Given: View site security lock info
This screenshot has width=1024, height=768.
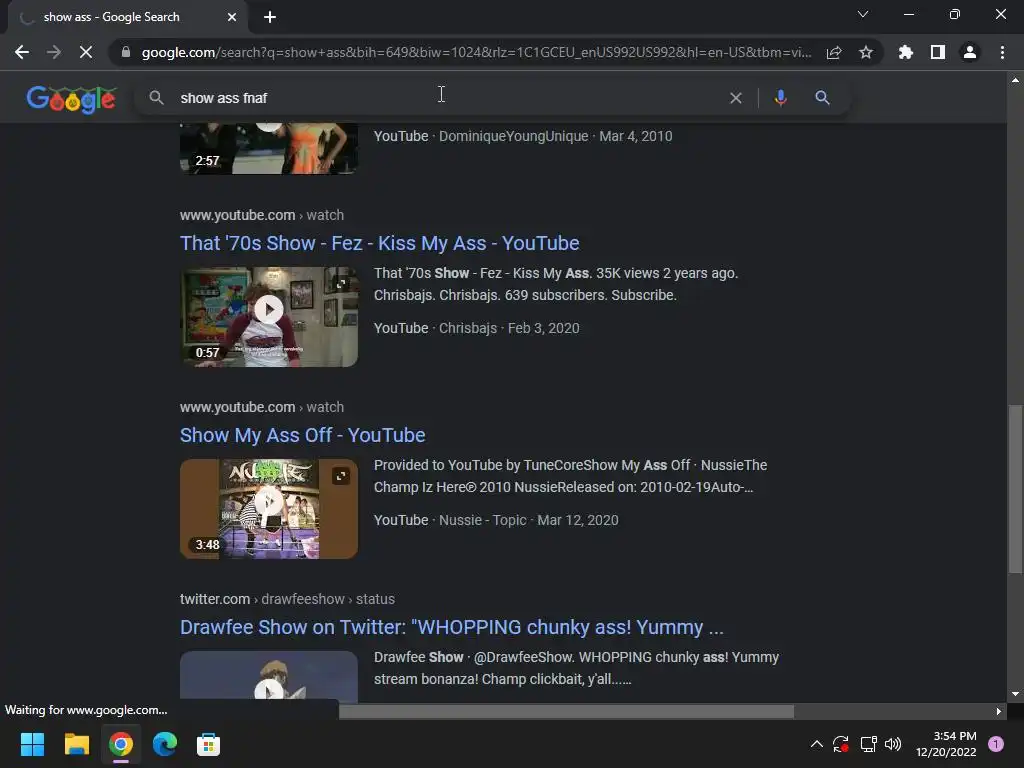Looking at the screenshot, I should tap(126, 52).
